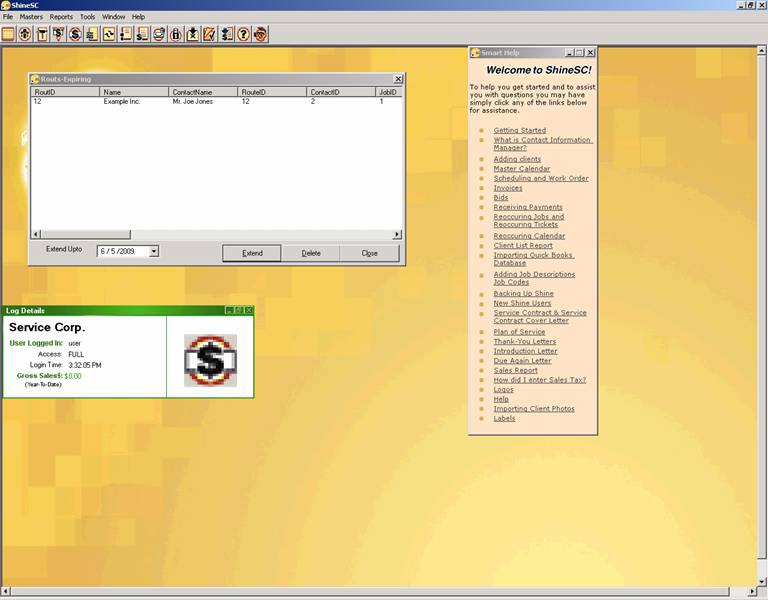Viewport: 768px width, 600px height.
Task: Open the Master Calendar help link
Action: click(522, 168)
